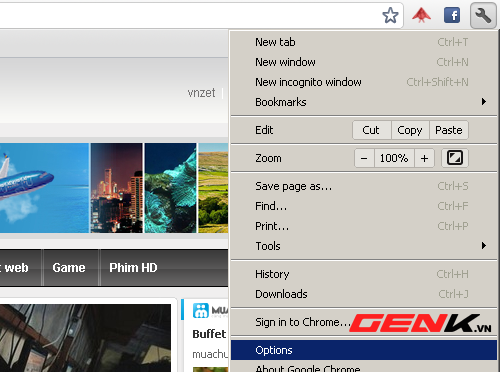Decrease zoom with the minus button
The width and height of the screenshot is (500, 372).
[x=364, y=158]
